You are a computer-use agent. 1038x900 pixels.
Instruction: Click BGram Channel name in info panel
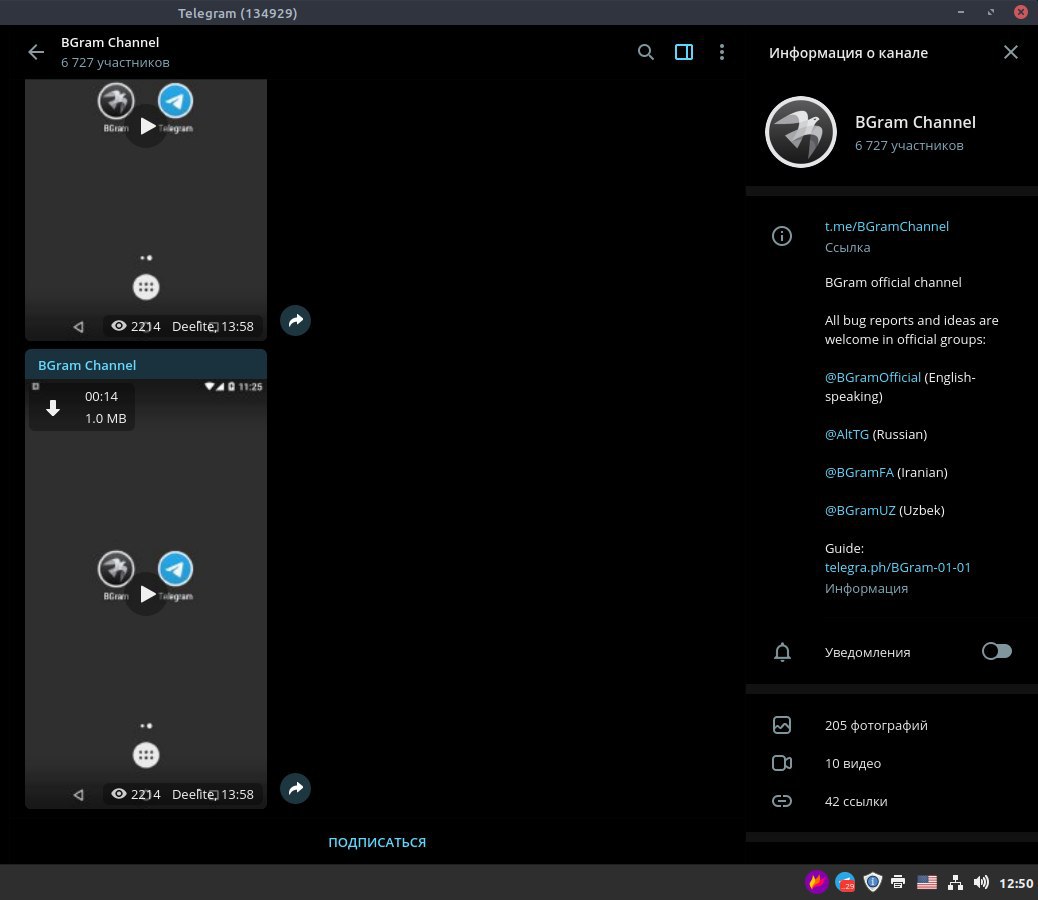[x=915, y=122]
